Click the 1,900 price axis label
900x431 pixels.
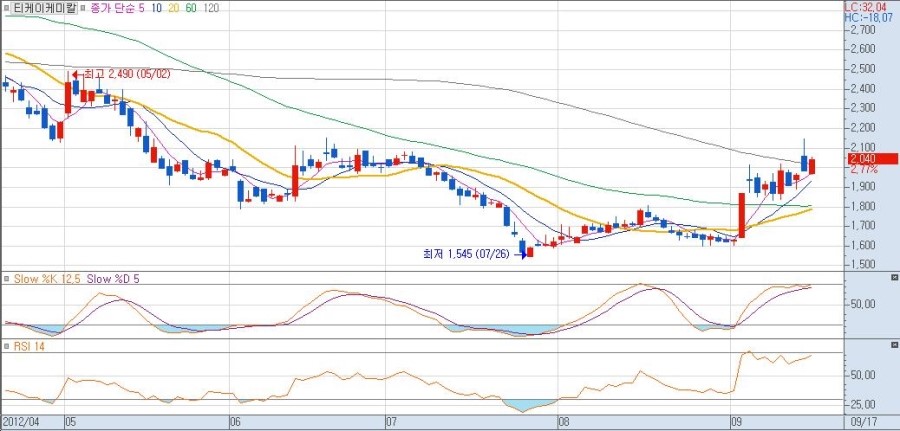point(863,187)
